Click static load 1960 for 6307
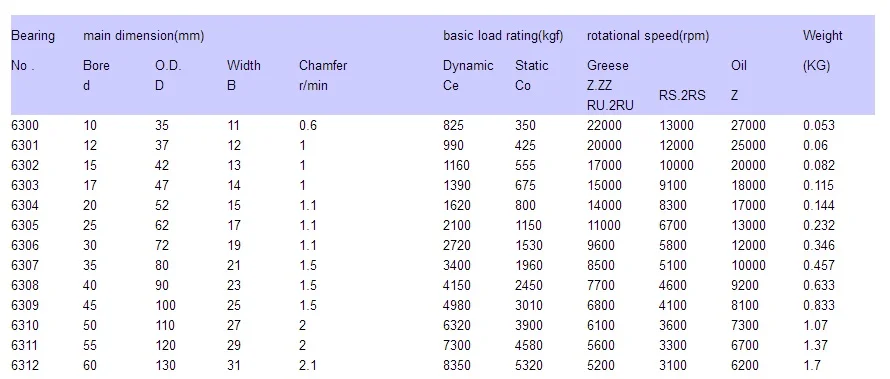Screen dimensions: 890x379 [528, 265]
